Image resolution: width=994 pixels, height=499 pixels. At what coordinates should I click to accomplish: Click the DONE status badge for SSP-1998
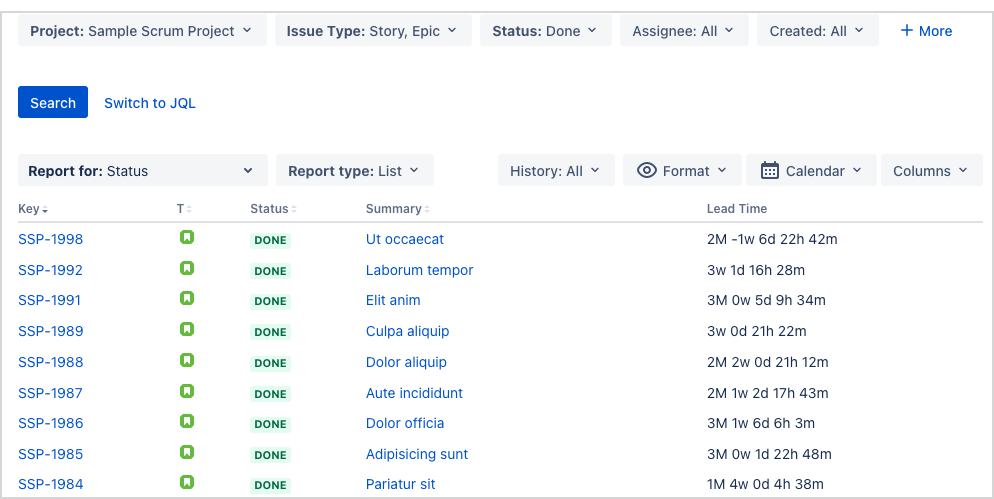coord(270,240)
